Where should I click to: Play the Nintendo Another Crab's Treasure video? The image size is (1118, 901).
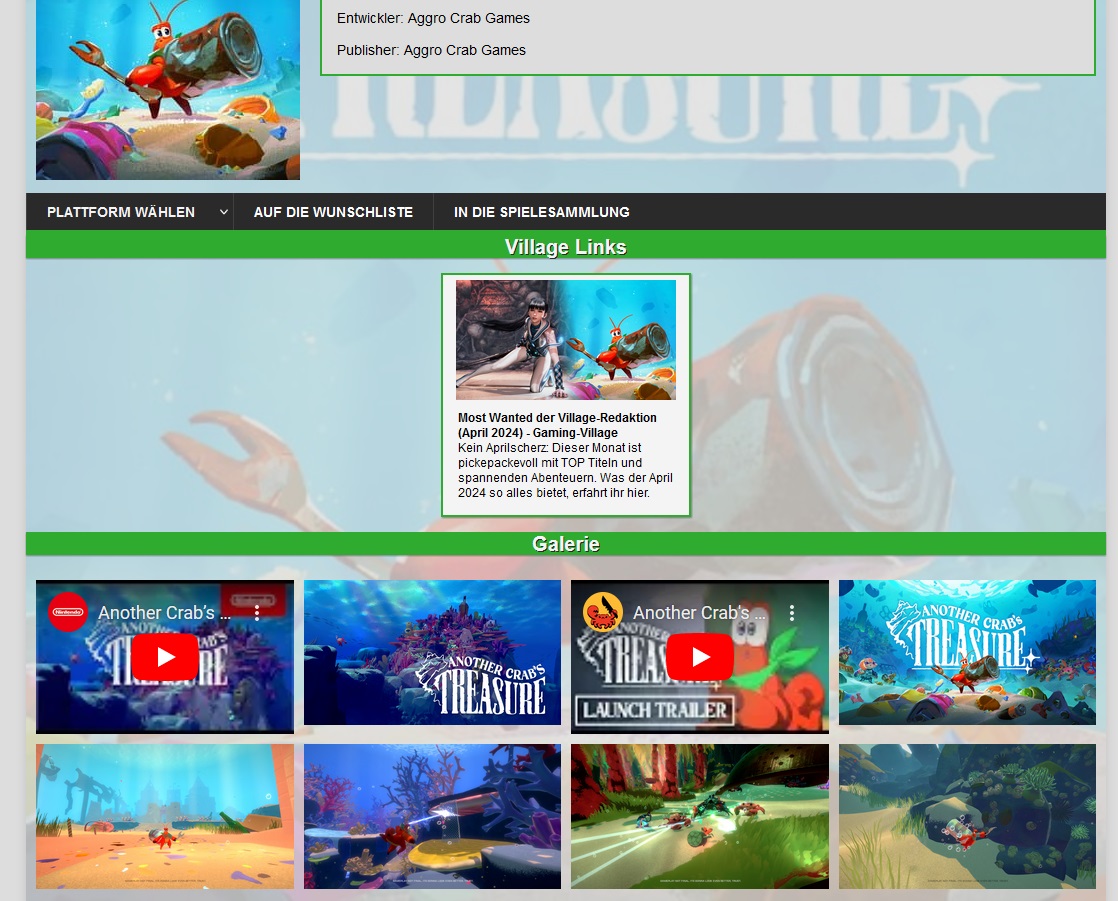[165, 657]
